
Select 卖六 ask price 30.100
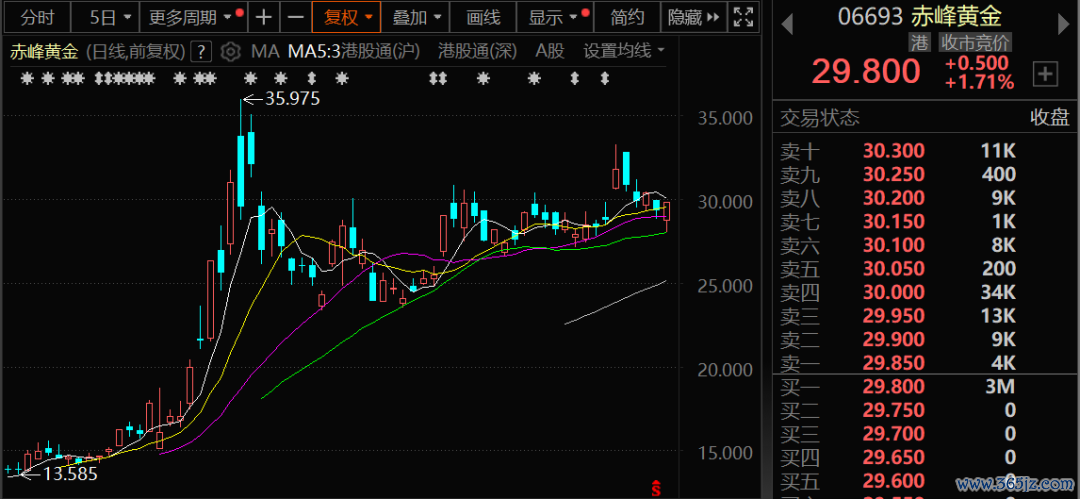[893, 245]
